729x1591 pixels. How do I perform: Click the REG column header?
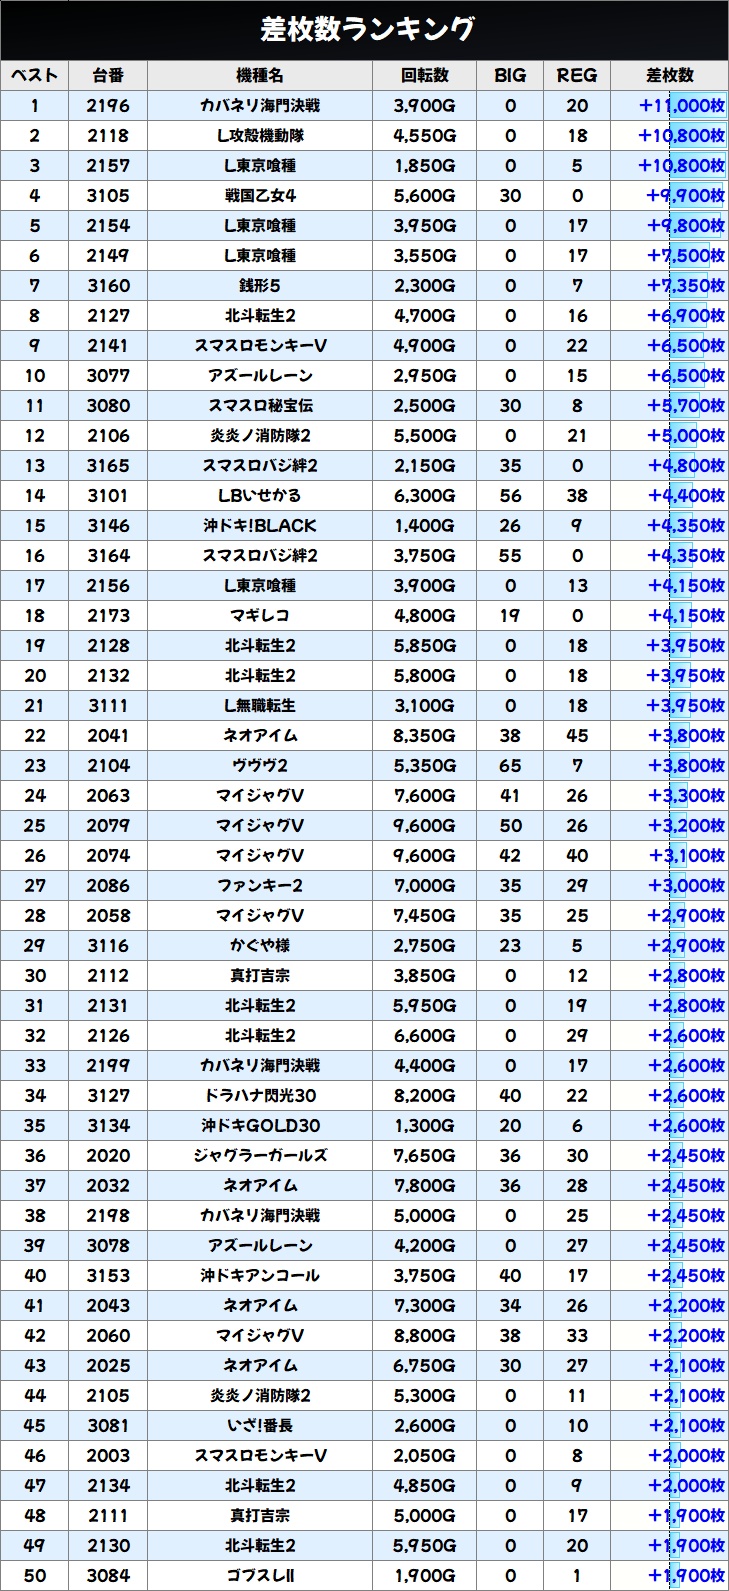tap(577, 75)
